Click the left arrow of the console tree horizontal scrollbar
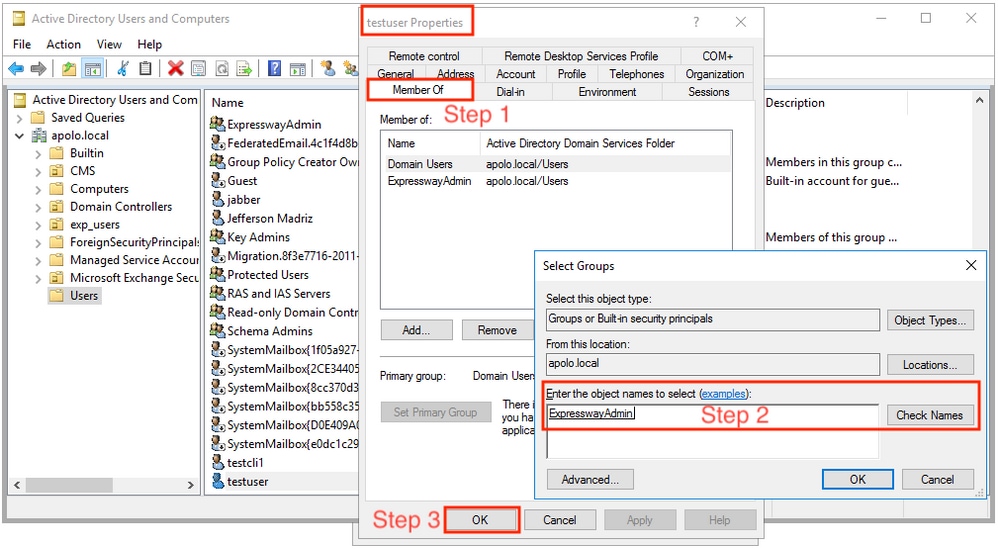998x550 pixels. coord(17,485)
